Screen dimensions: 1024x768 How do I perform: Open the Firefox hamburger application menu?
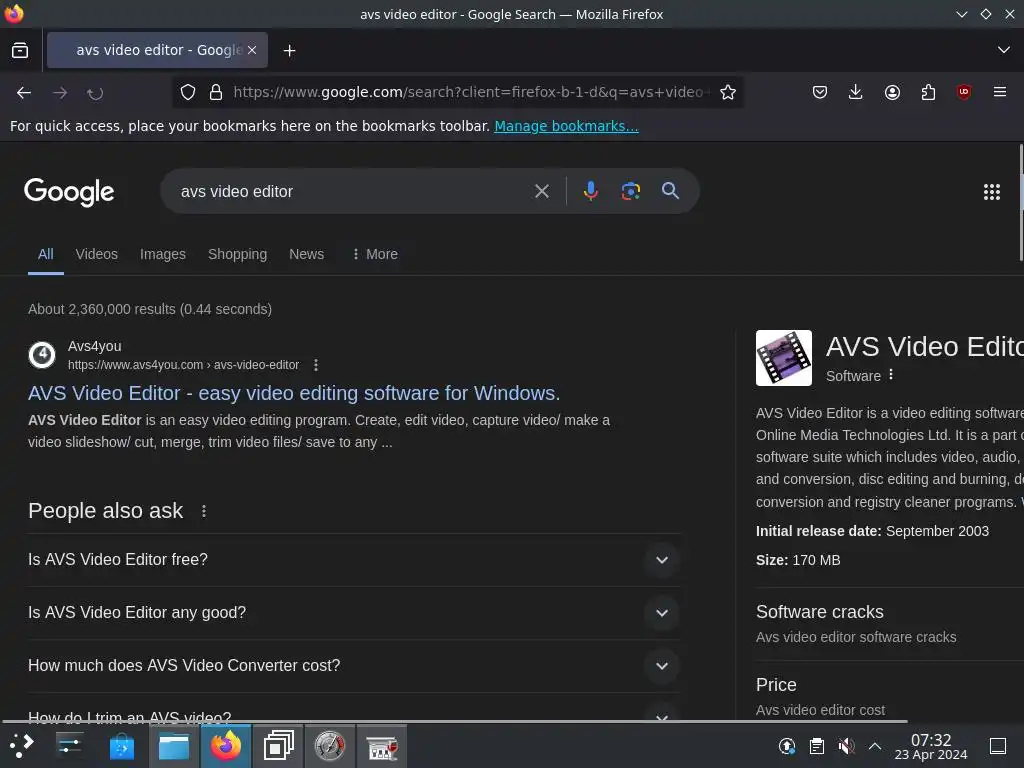click(1000, 92)
